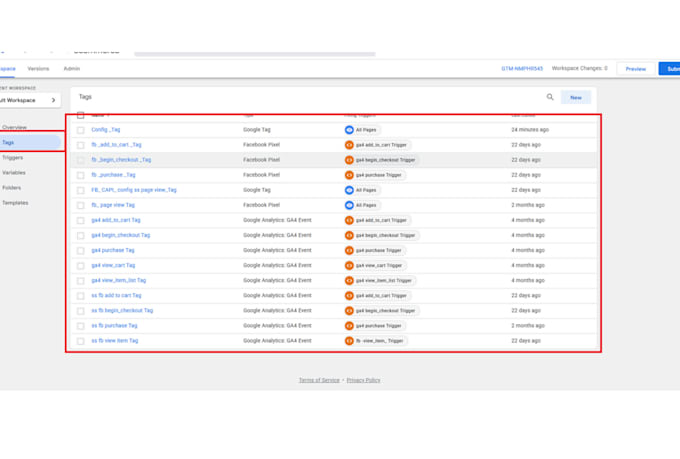Click ga4 view_cart Trigger chip label
Screen dimensions: 680x459
pyautogui.click(x=379, y=266)
